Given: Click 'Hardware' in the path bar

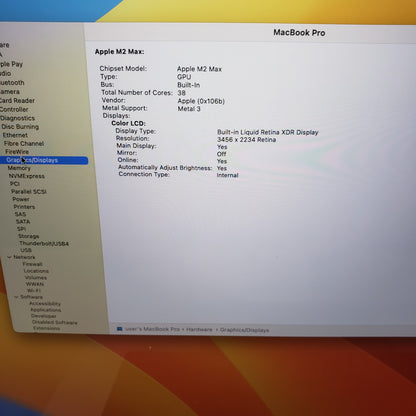Looking at the screenshot, I should [199, 330].
